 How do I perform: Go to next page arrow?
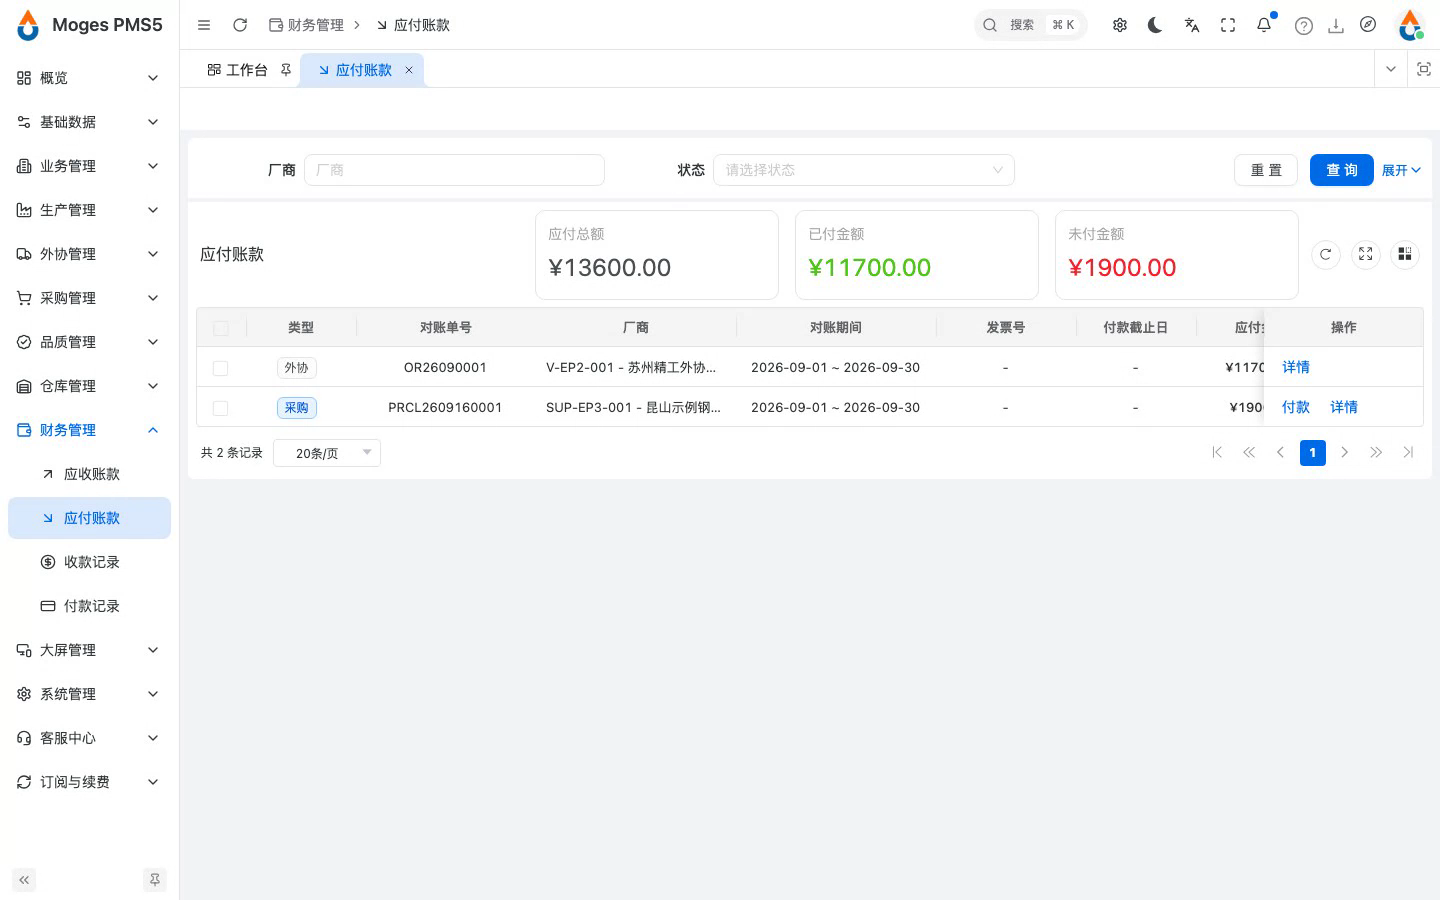1345,453
